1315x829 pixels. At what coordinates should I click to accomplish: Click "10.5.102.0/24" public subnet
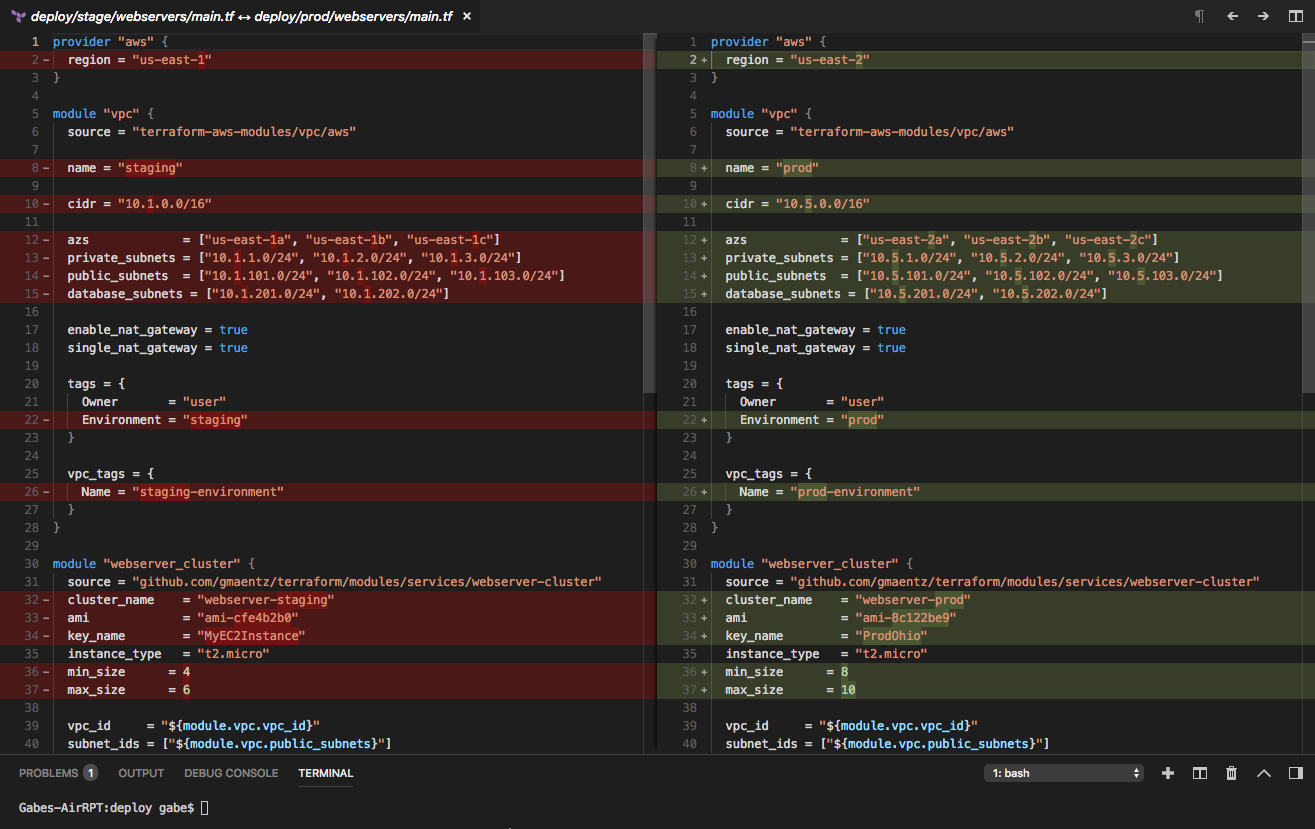click(x=1040, y=276)
